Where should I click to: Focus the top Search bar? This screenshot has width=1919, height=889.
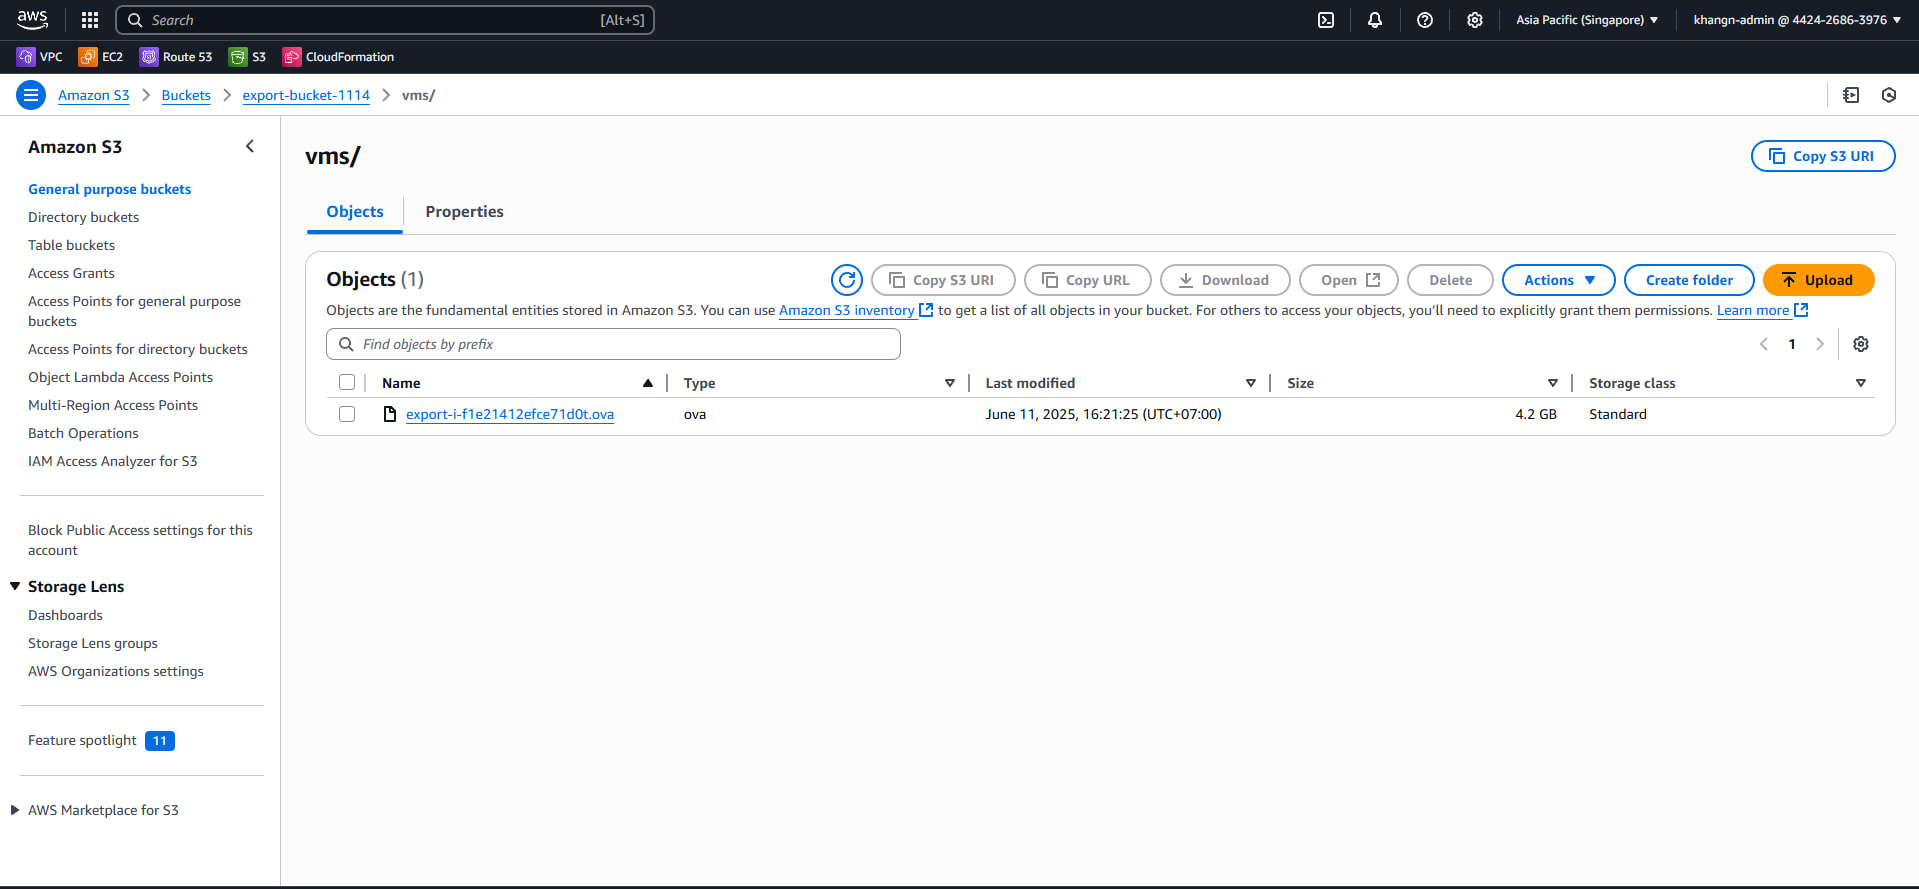point(385,20)
